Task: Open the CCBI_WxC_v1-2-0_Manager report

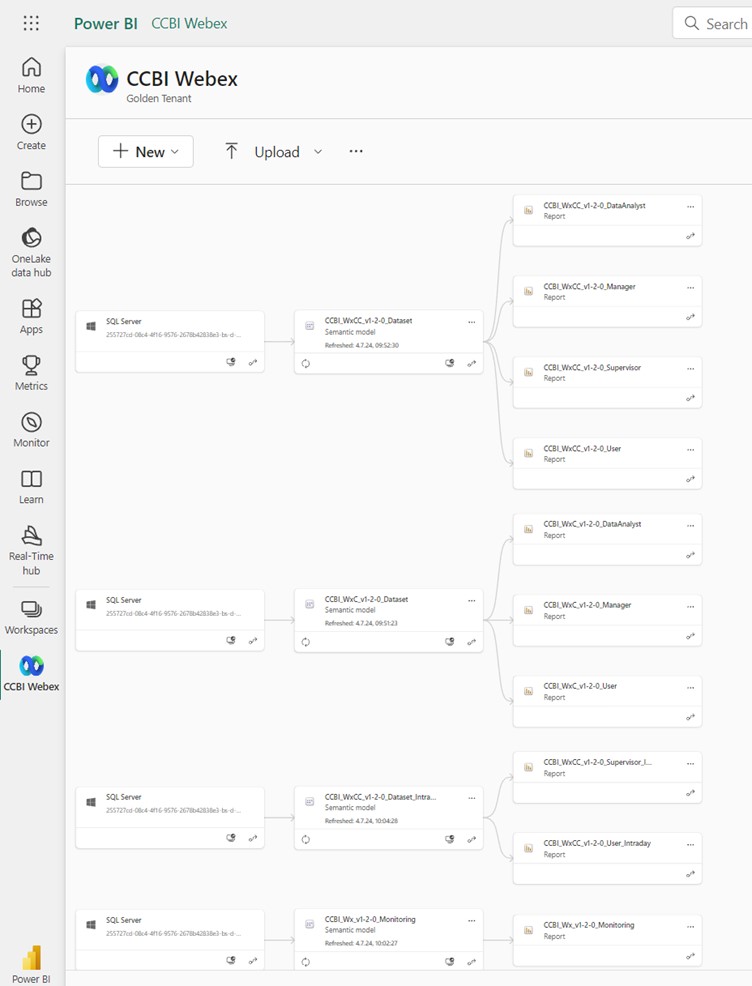Action: [587, 605]
